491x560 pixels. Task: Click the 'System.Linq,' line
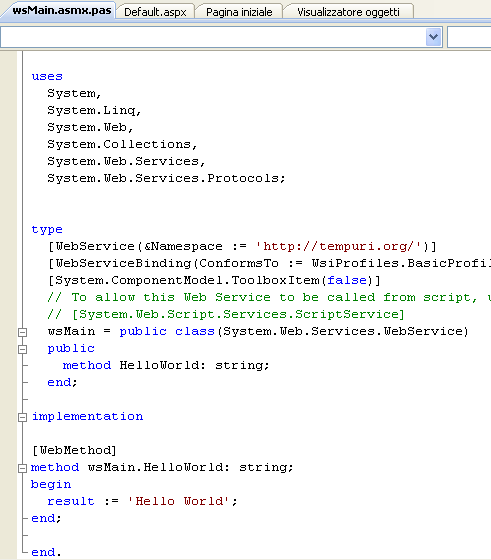click(x=94, y=110)
